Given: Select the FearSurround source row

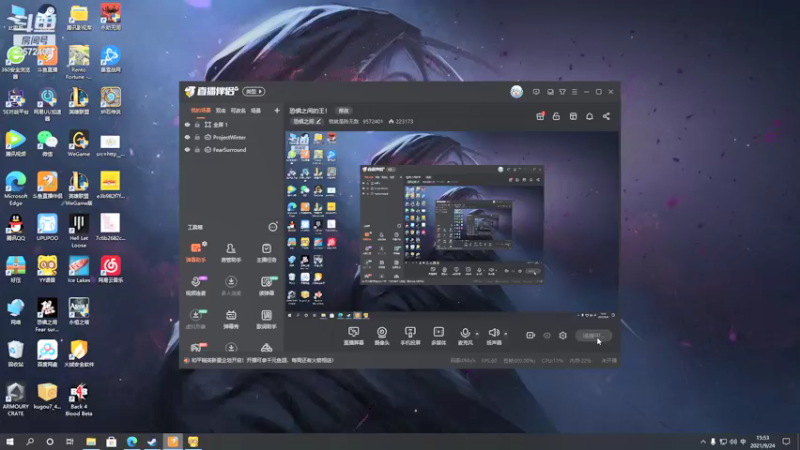Looking at the screenshot, I should click(x=231, y=150).
